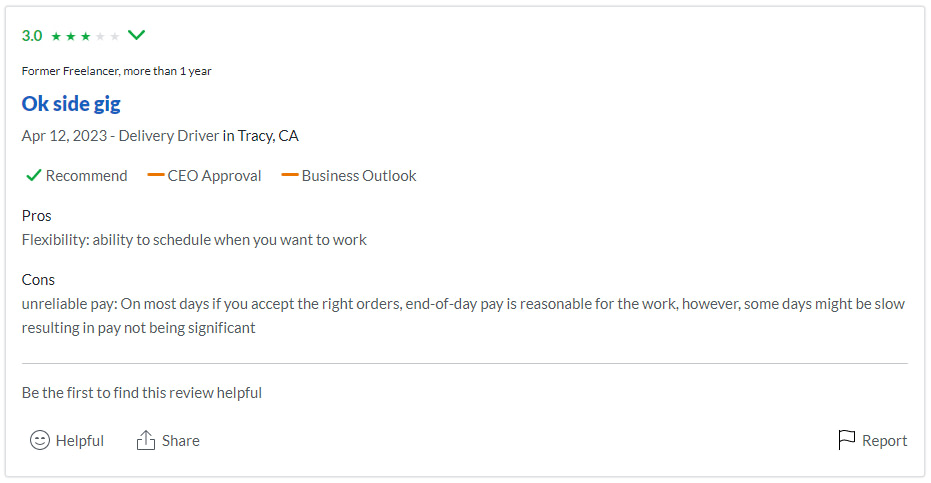Image resolution: width=931 pixels, height=483 pixels.
Task: Click the green Recommend checkmark icon
Action: 34,175
